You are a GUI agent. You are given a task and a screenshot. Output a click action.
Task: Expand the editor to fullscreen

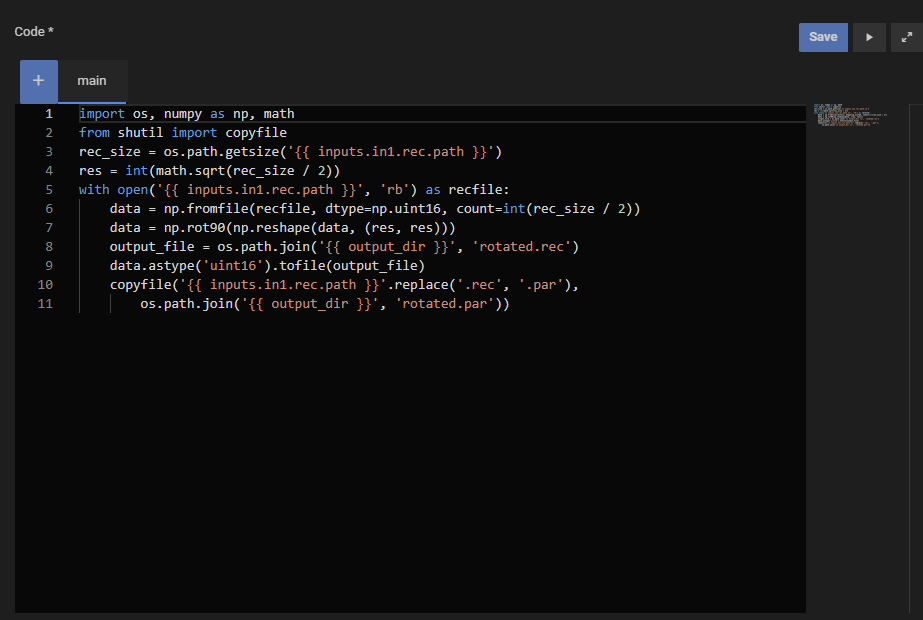pos(906,37)
